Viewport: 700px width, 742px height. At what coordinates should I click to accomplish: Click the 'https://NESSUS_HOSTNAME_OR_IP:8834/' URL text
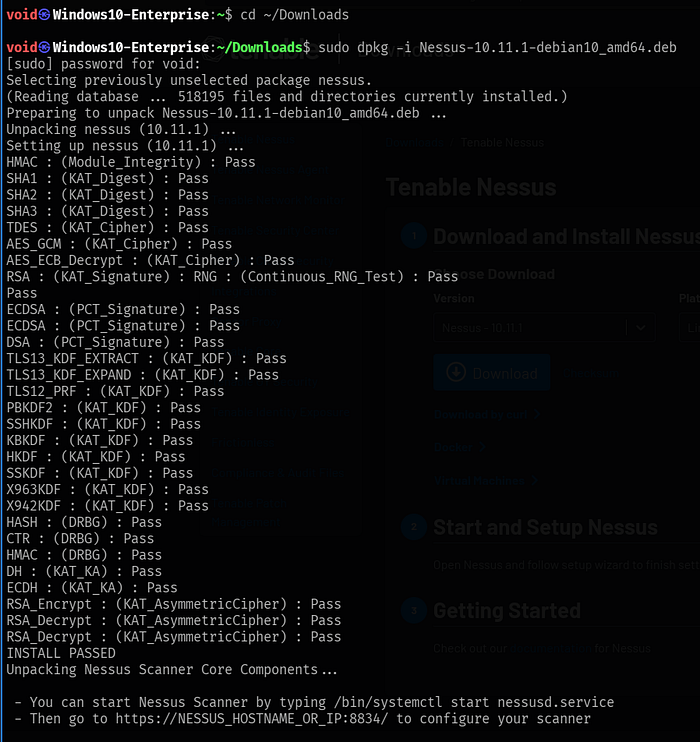pos(252,719)
